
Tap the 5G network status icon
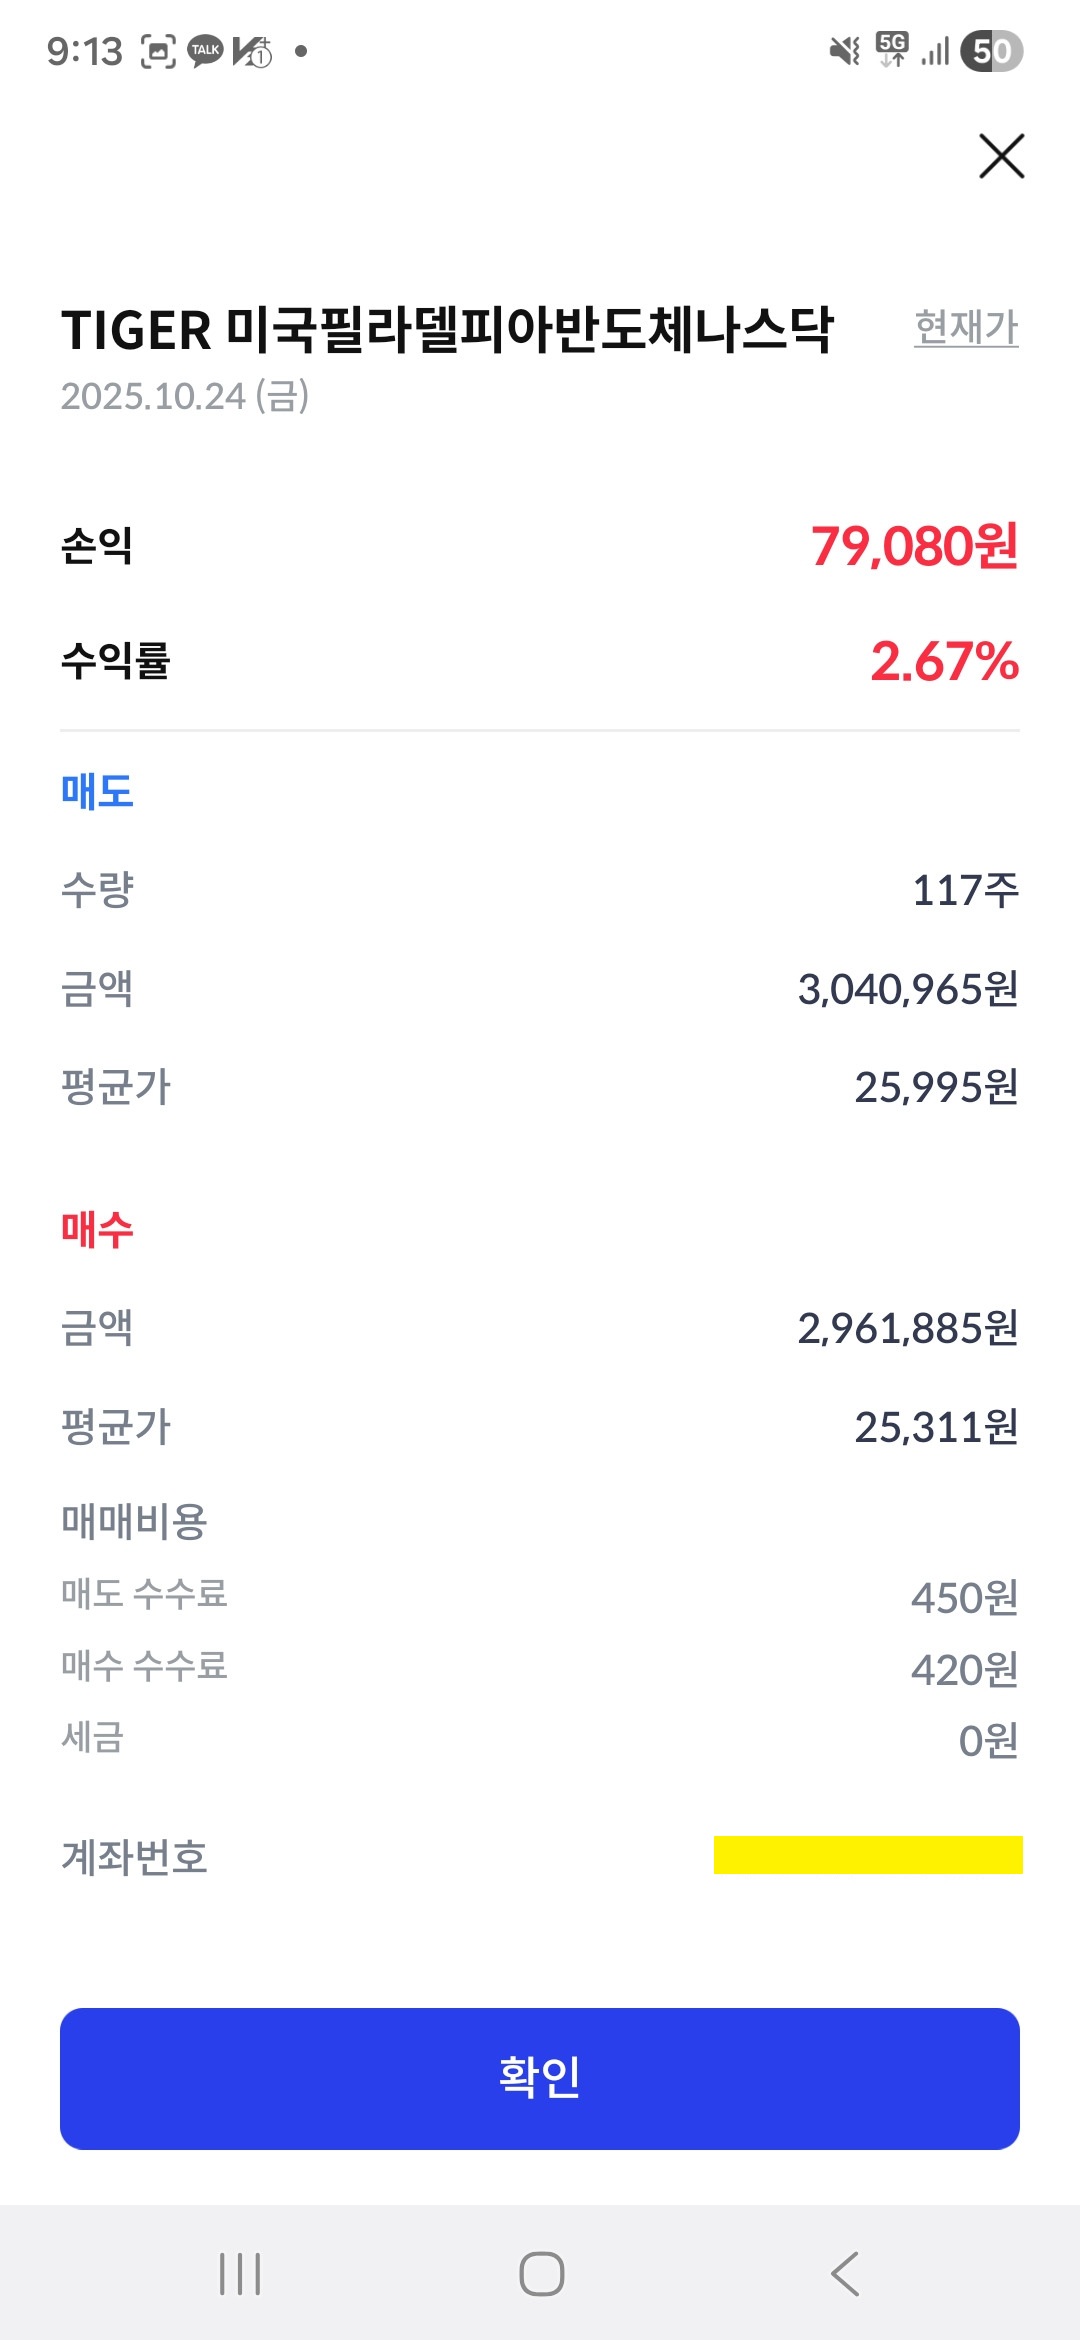coord(892,50)
